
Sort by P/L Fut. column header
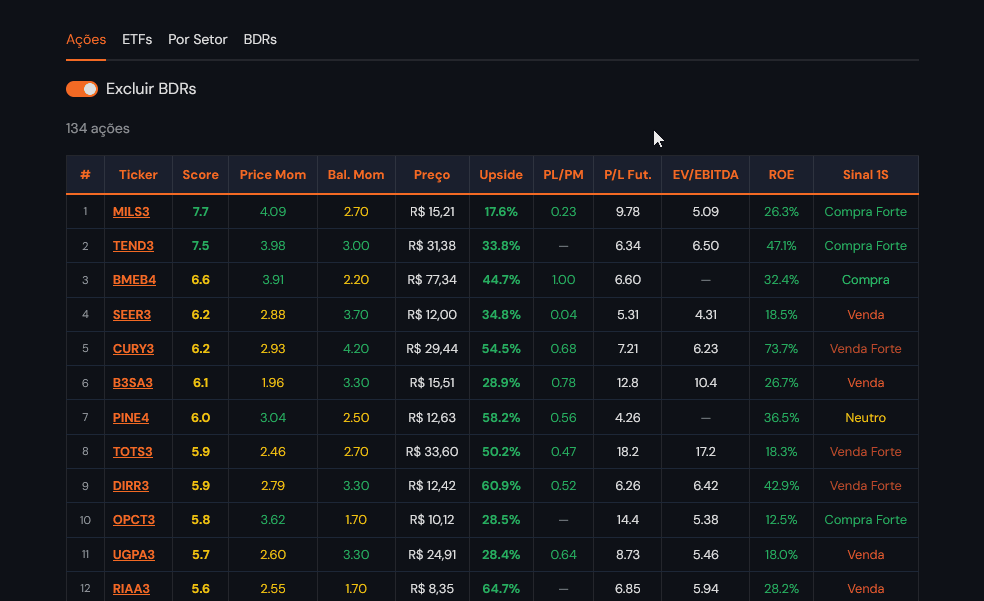(628, 175)
